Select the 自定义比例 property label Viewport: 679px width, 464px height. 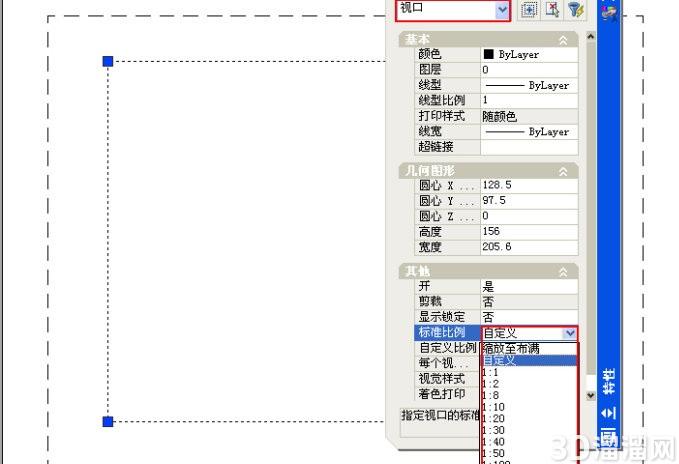point(448,348)
